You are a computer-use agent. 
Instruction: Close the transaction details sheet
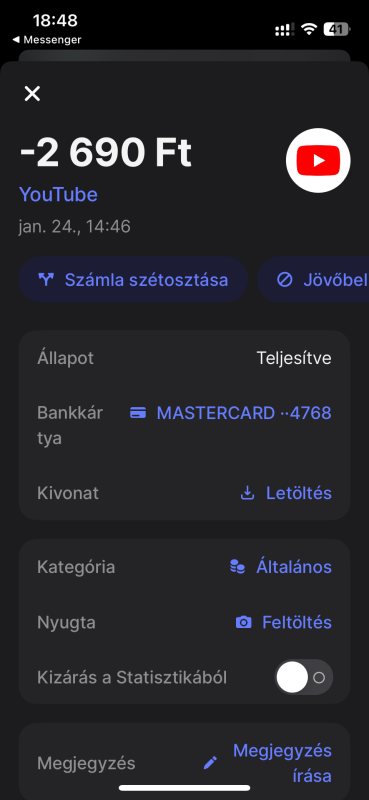click(x=32, y=93)
